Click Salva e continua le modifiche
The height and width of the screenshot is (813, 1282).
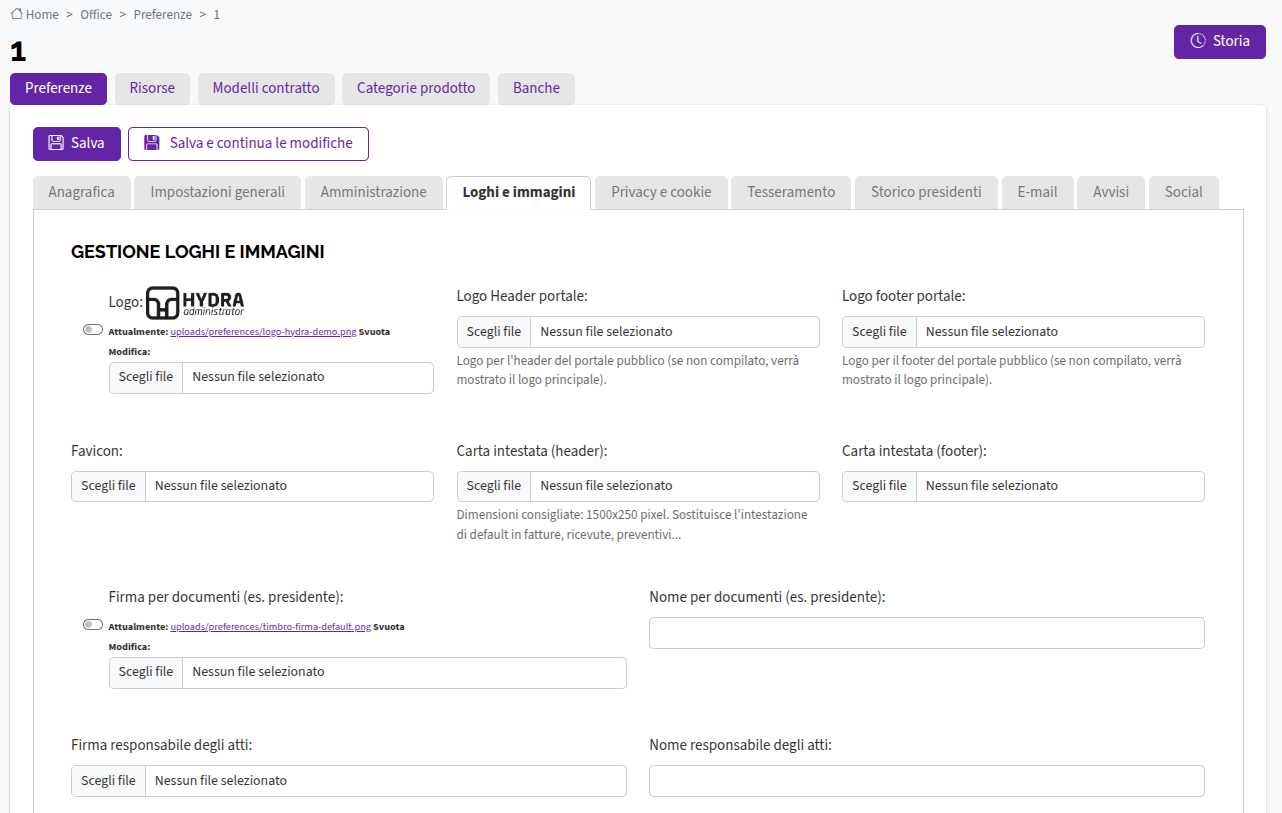248,144
